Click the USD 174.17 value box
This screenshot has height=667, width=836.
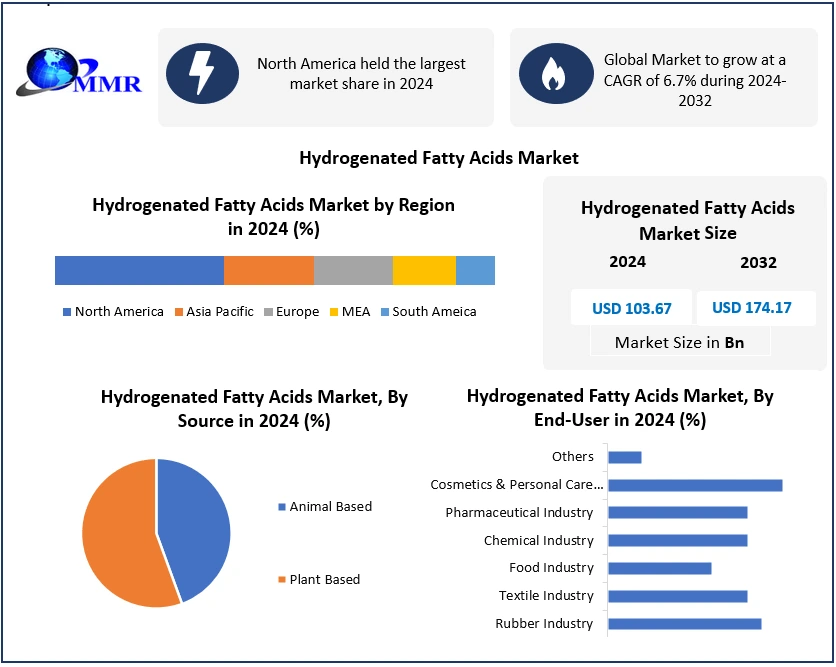[752, 308]
